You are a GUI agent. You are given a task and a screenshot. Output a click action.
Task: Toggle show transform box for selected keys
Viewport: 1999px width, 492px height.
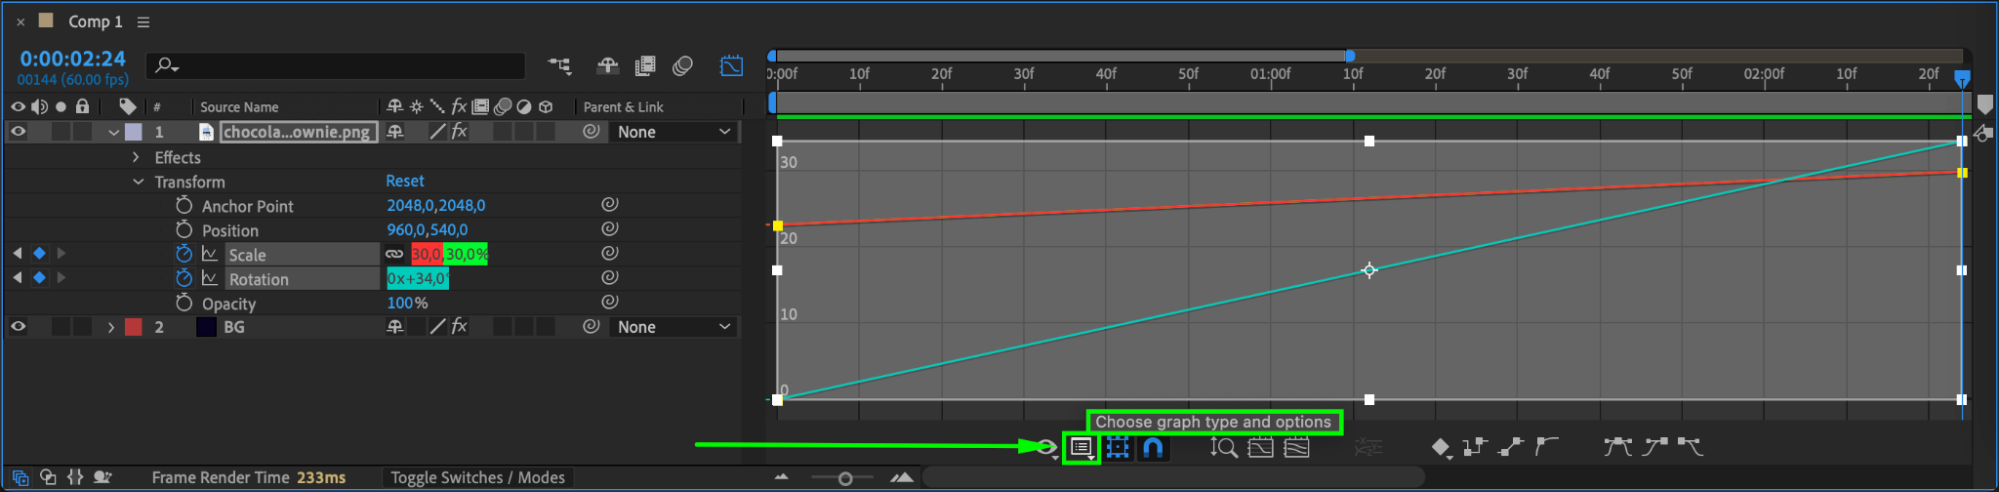pos(1118,448)
